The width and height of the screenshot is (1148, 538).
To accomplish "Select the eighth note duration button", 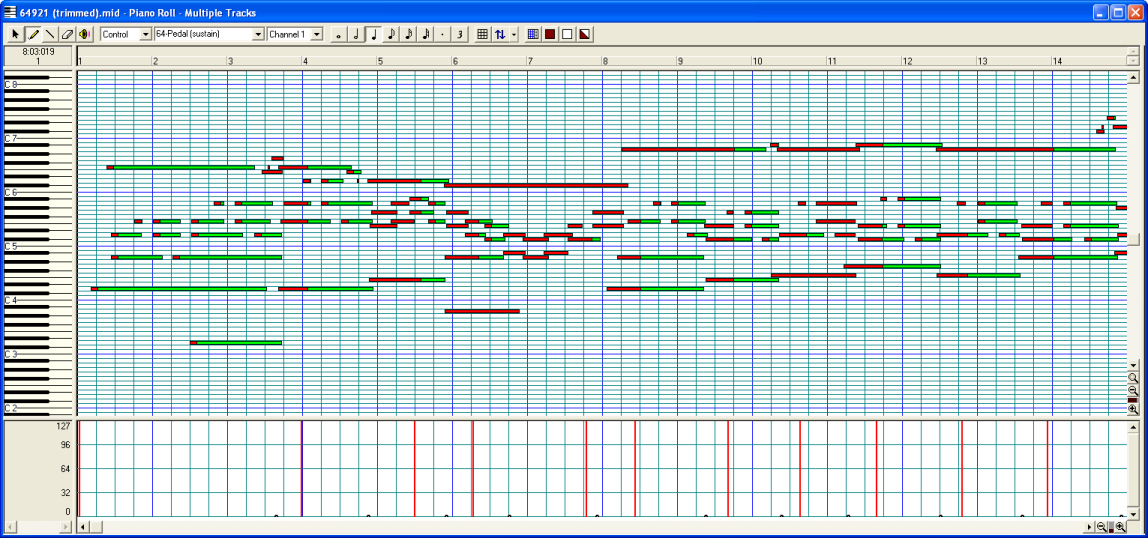I will tap(391, 34).
